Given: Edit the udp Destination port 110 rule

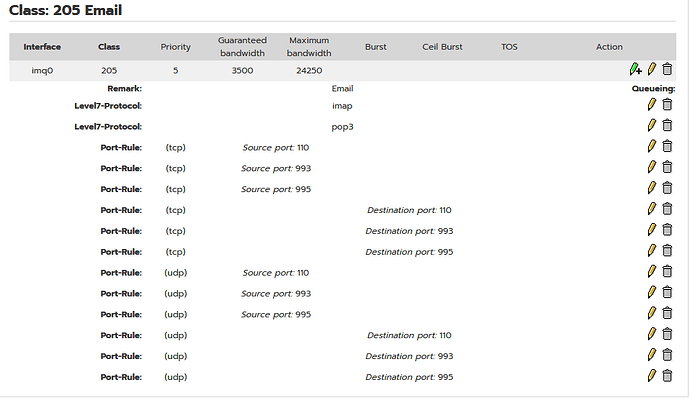Looking at the screenshot, I should (652, 334).
